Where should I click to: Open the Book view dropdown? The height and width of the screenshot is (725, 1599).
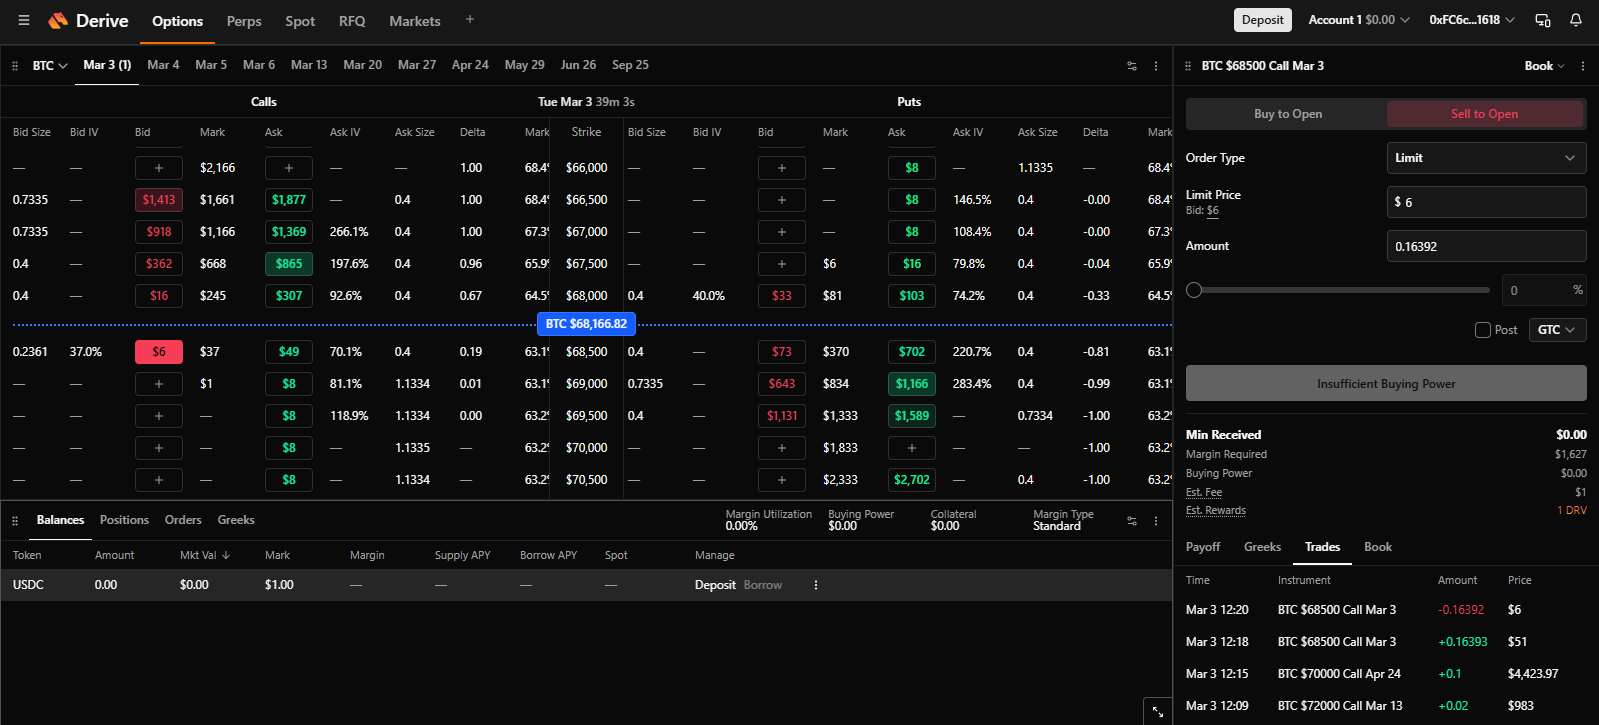[x=1544, y=66]
